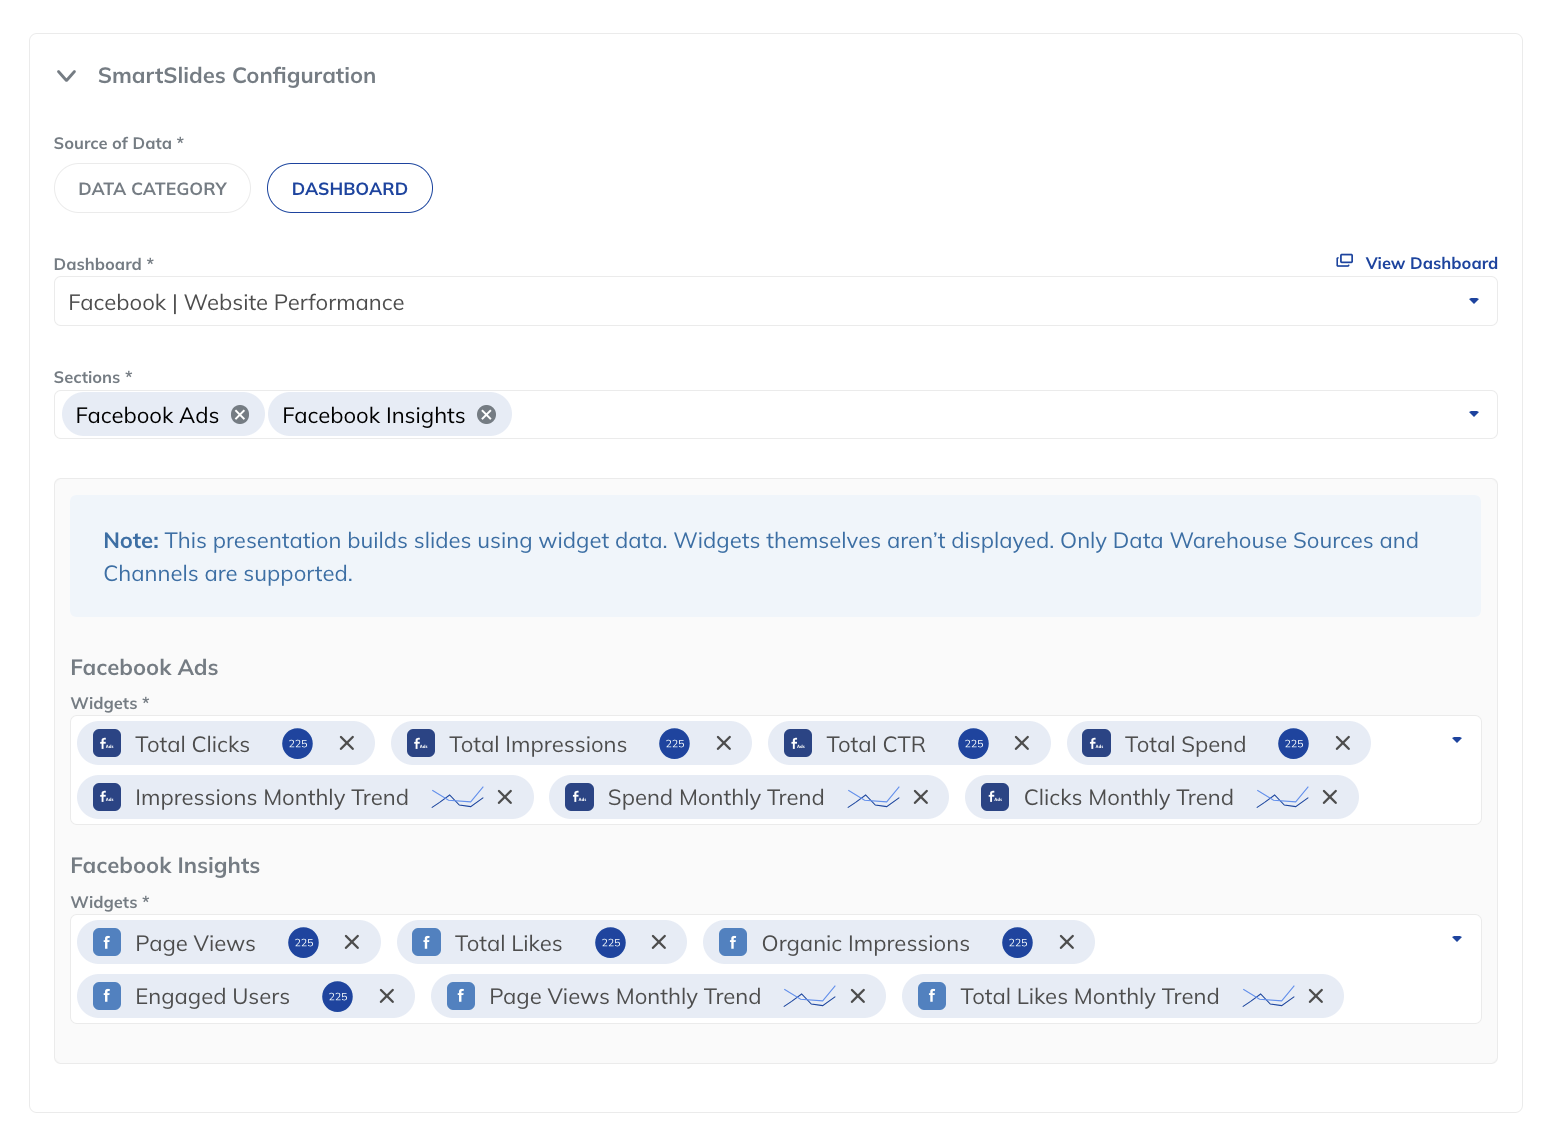Open the Facebook Ads widgets dropdown arrow
Viewport: 1552px width, 1134px height.
[1457, 740]
